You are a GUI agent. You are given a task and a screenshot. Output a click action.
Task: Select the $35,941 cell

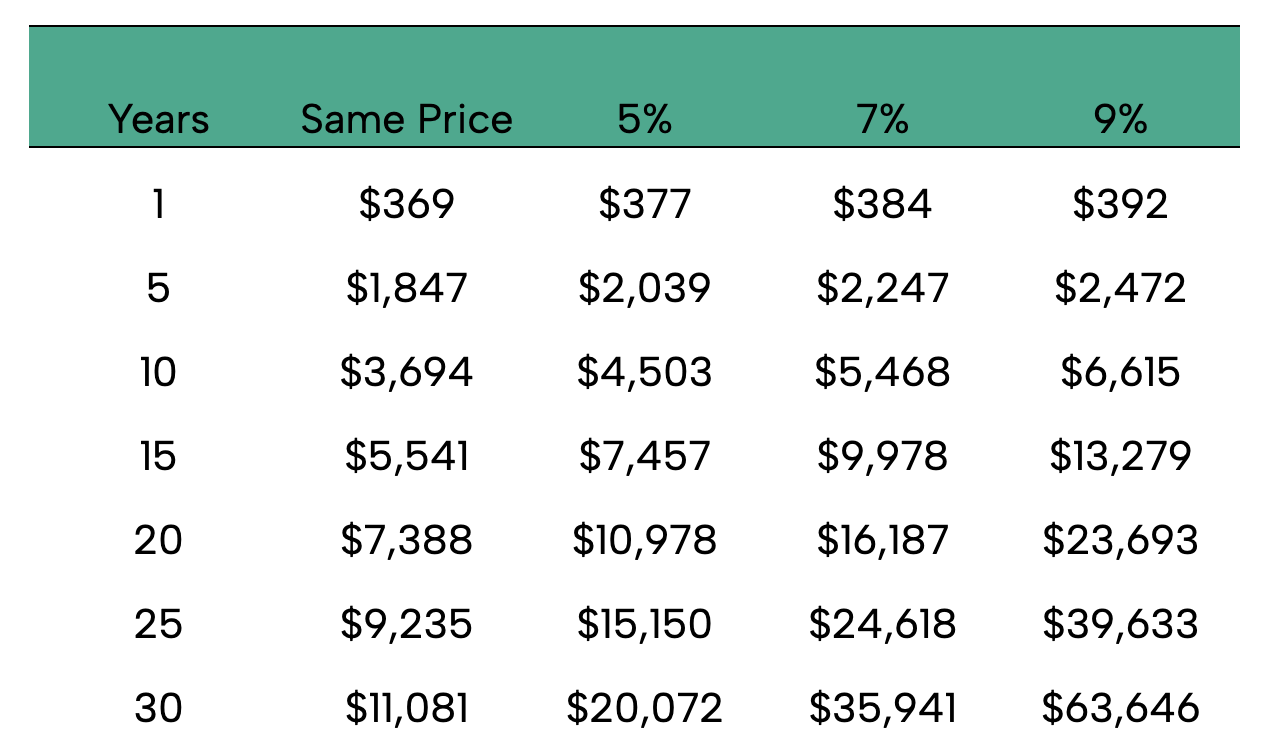(x=882, y=708)
